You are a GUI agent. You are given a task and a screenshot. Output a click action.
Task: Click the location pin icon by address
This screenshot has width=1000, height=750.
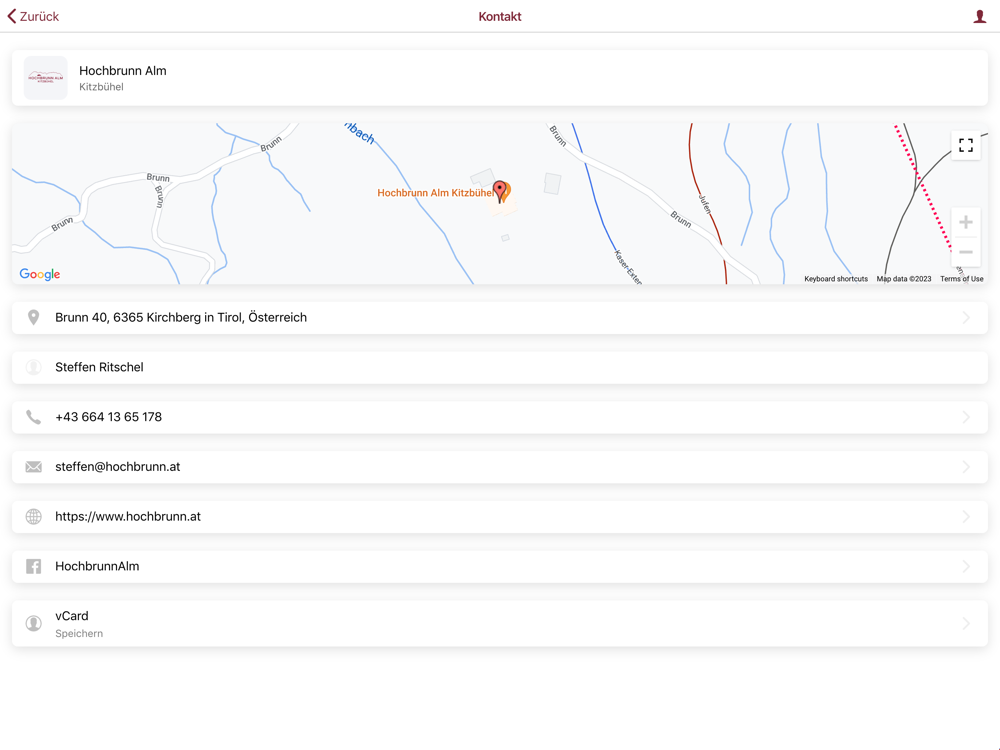coord(33,318)
